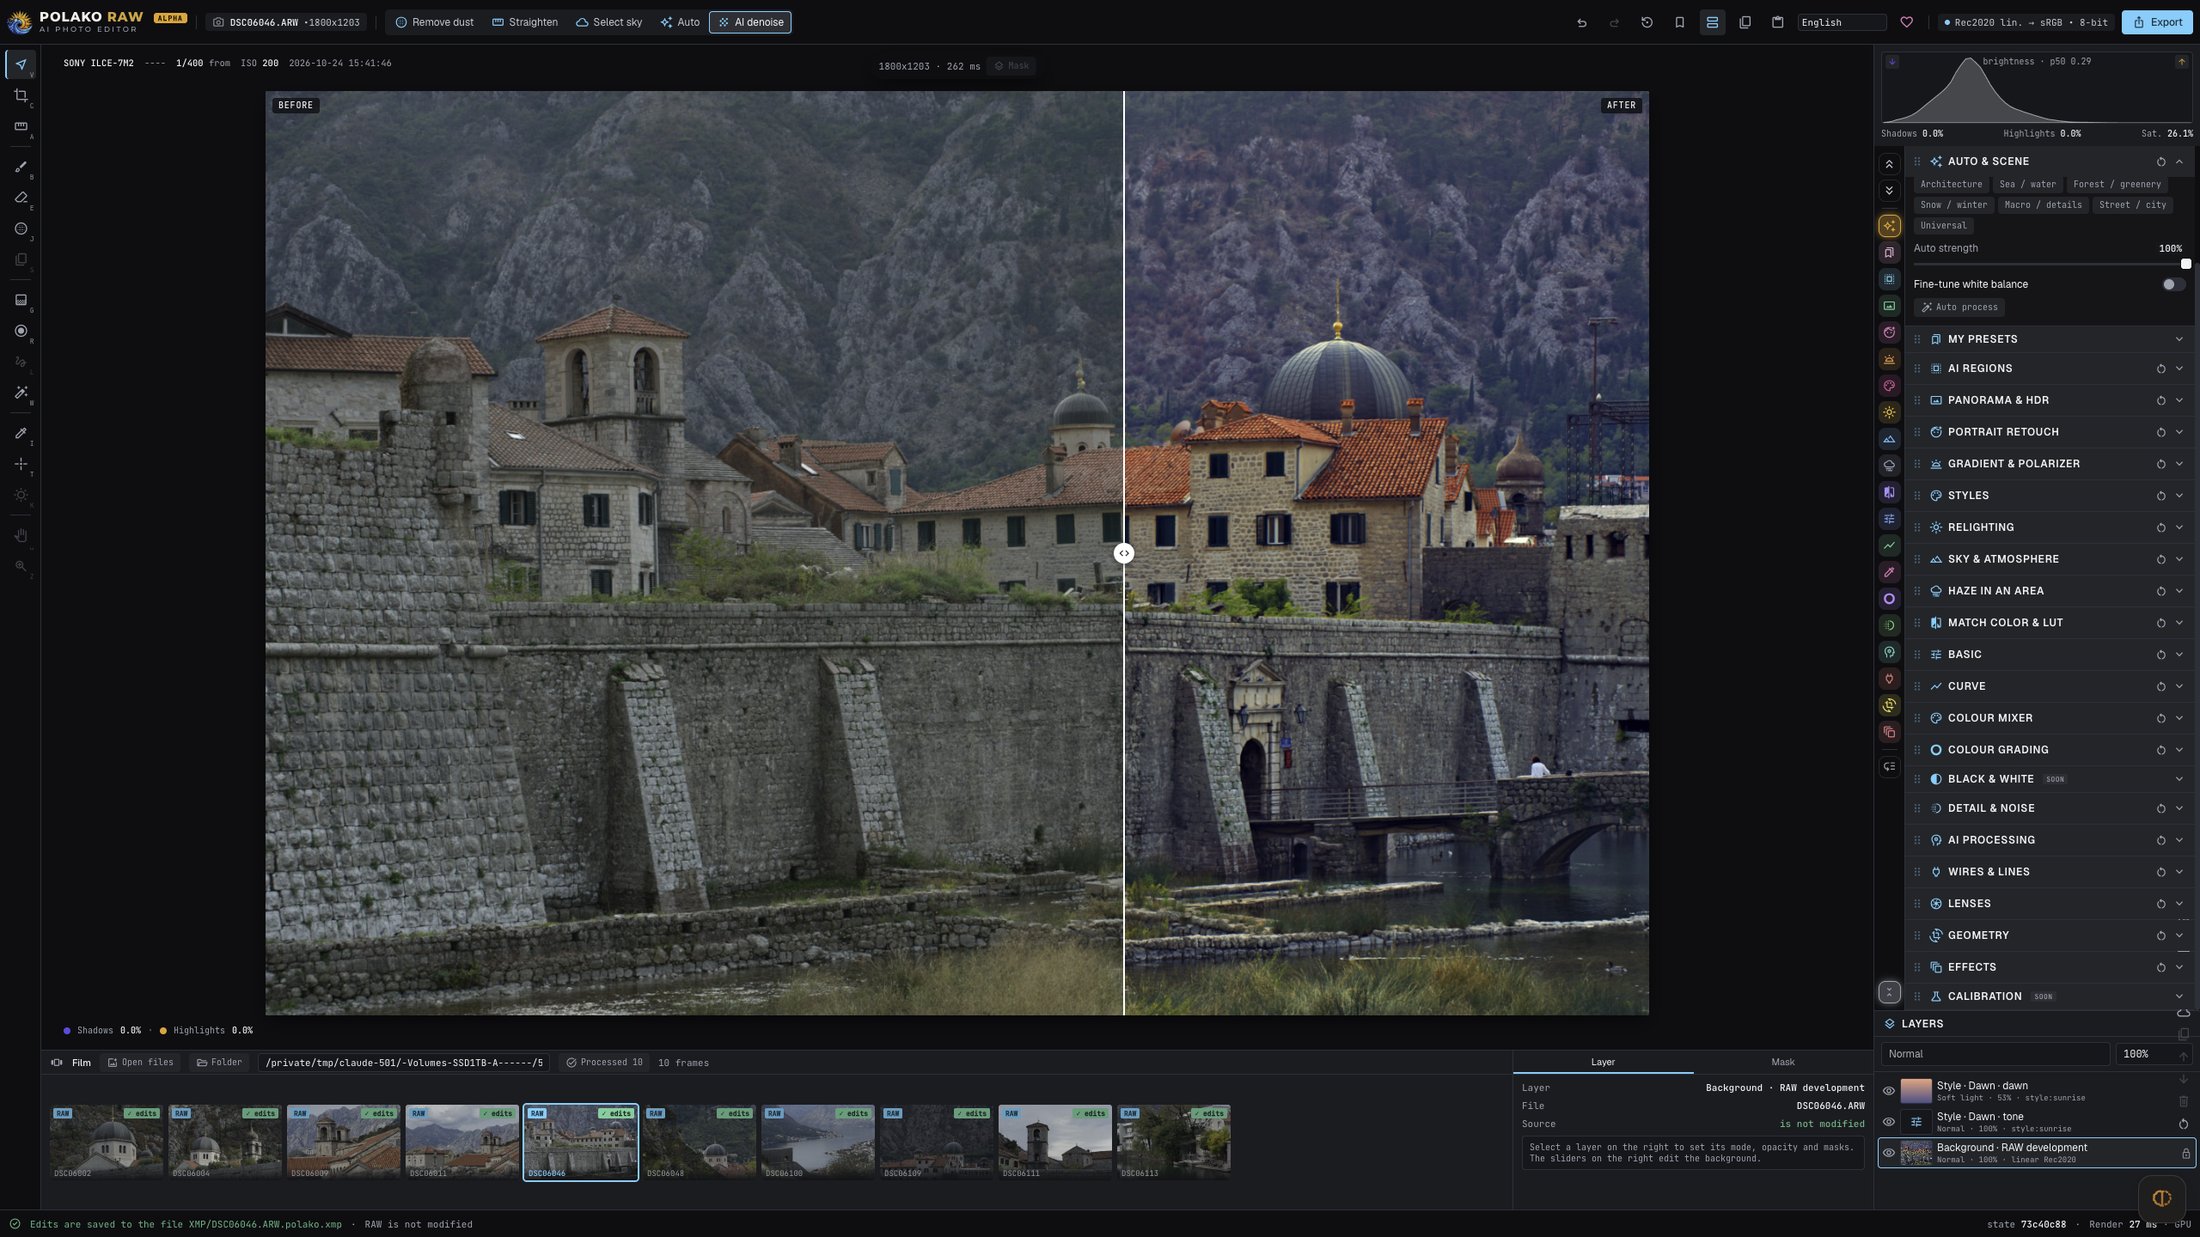Hide the Style Dawn dawn layer

(1889, 1091)
